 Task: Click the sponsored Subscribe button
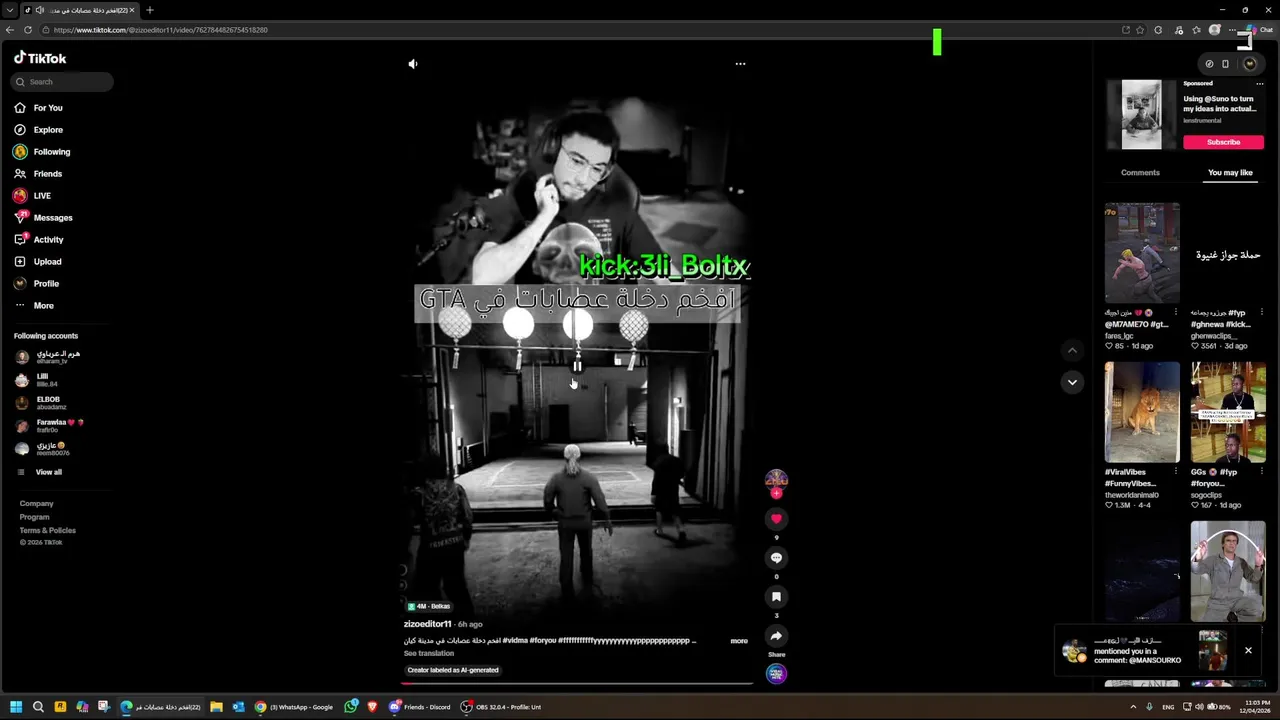pos(1223,142)
